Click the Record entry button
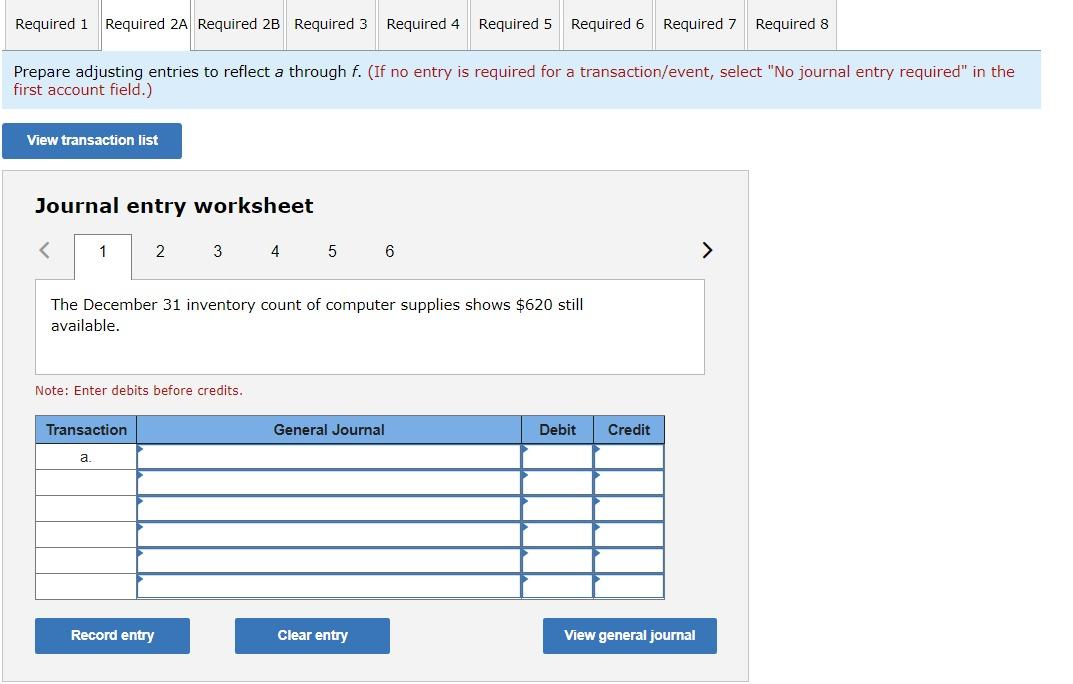 (112, 636)
